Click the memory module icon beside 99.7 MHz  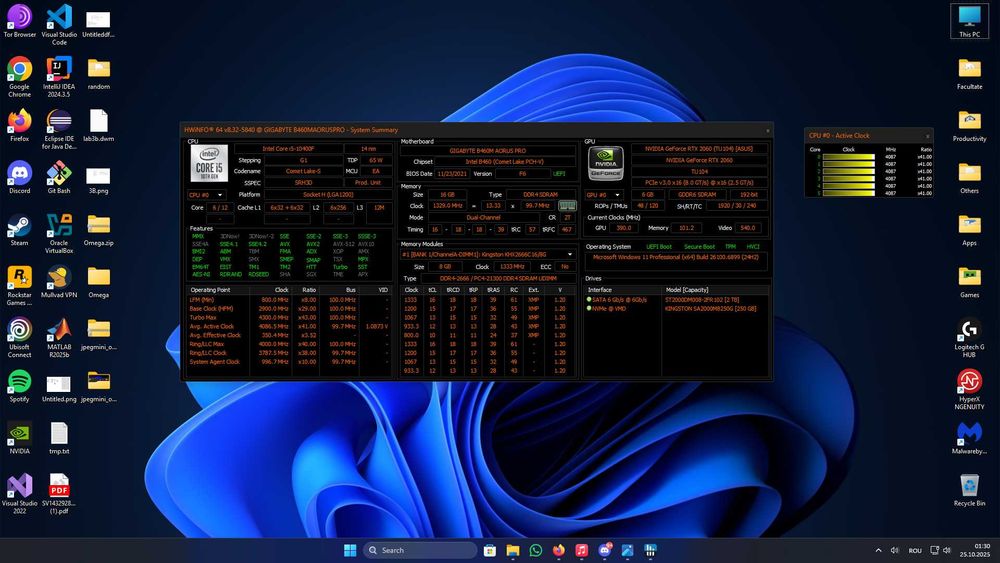click(x=567, y=205)
